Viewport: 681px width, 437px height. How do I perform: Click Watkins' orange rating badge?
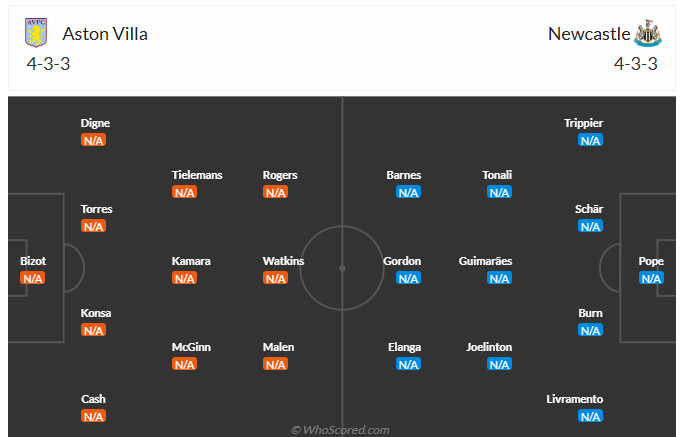click(275, 278)
